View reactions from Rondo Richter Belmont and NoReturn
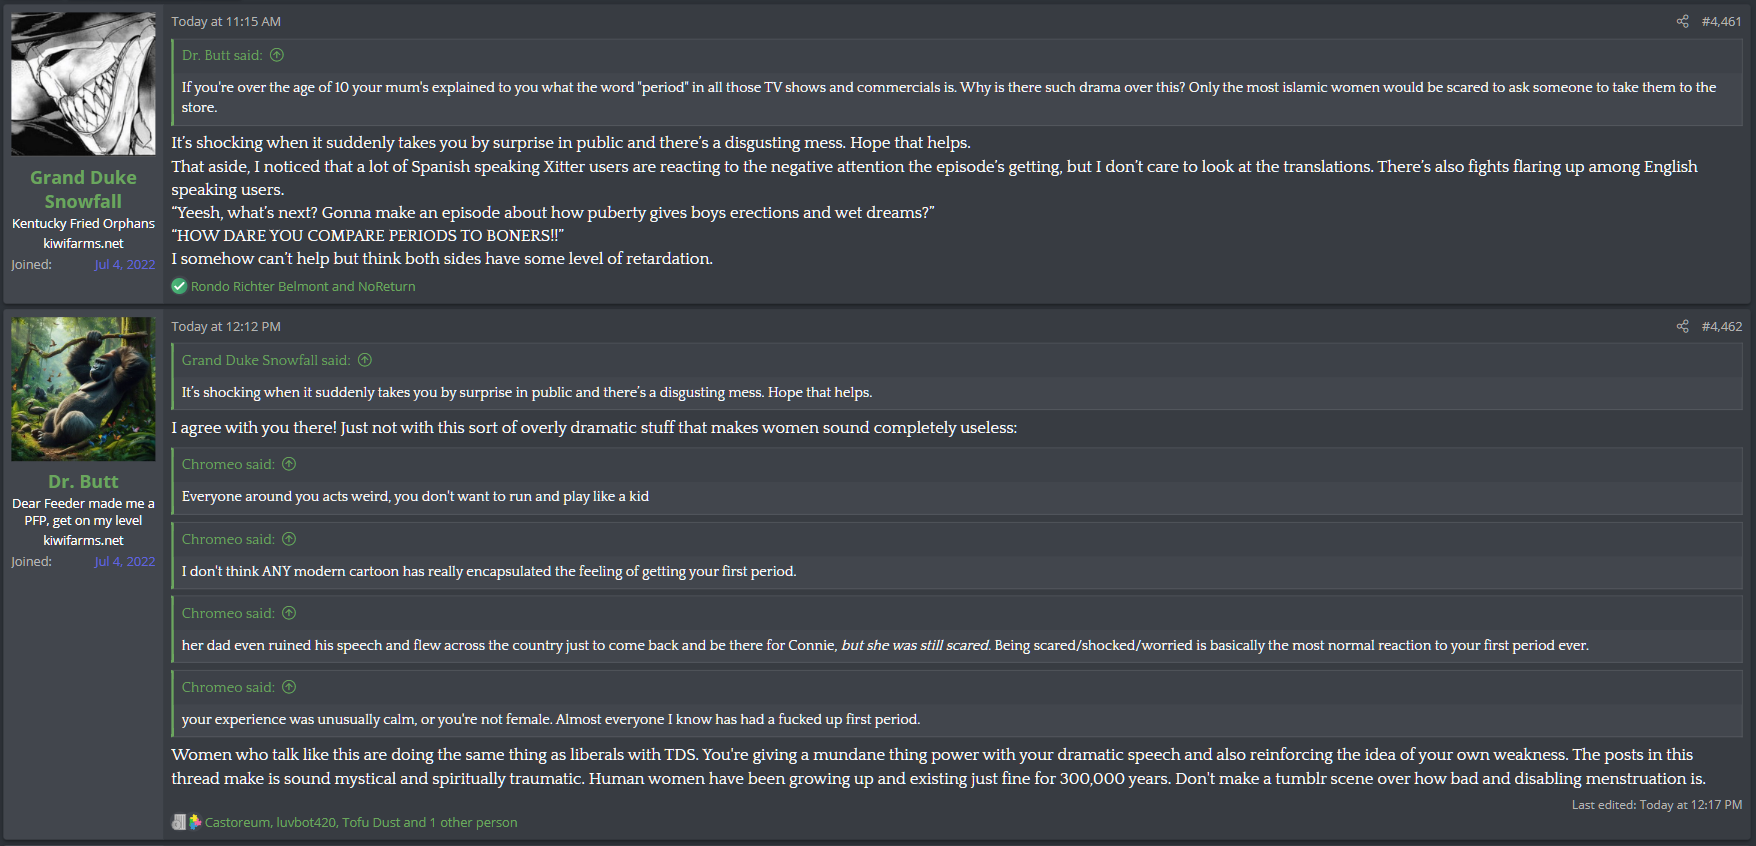Screen dimensions: 1756x846 coord(303,286)
